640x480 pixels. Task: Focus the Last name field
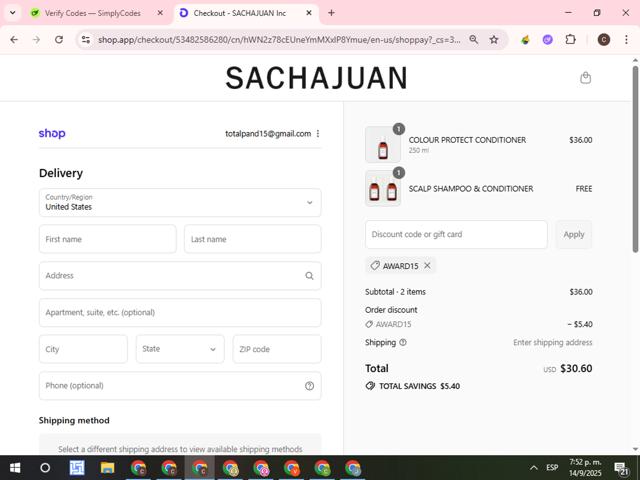(x=253, y=239)
